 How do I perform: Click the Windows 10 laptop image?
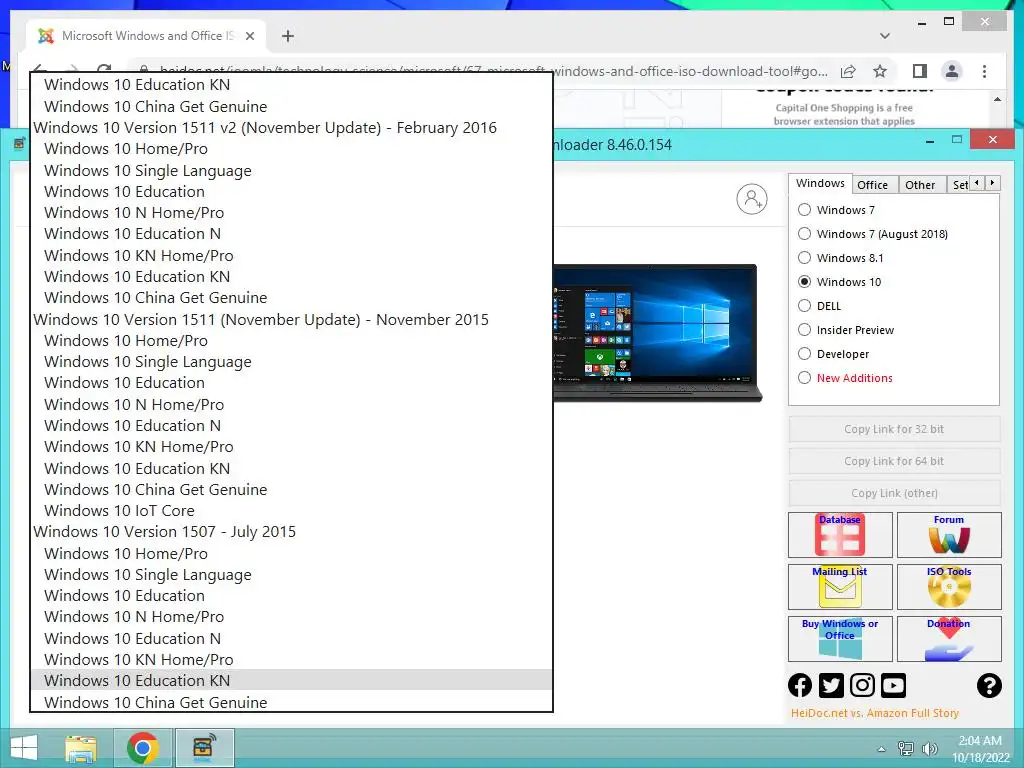pyautogui.click(x=656, y=332)
